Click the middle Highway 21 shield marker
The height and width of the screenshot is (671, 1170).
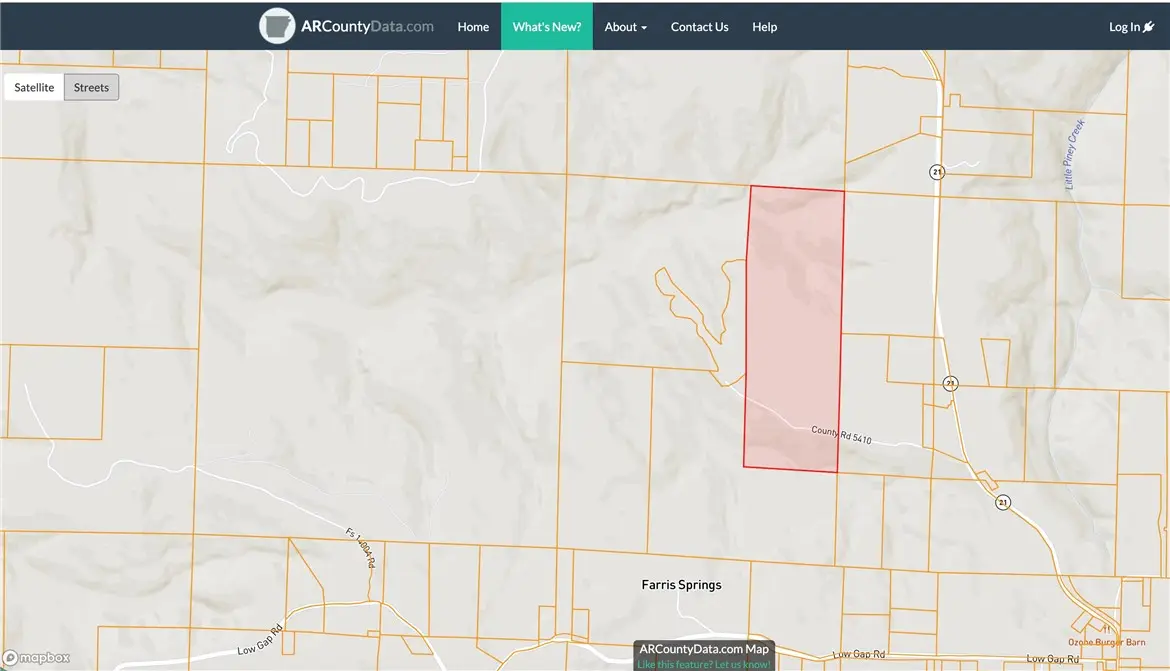pos(950,384)
